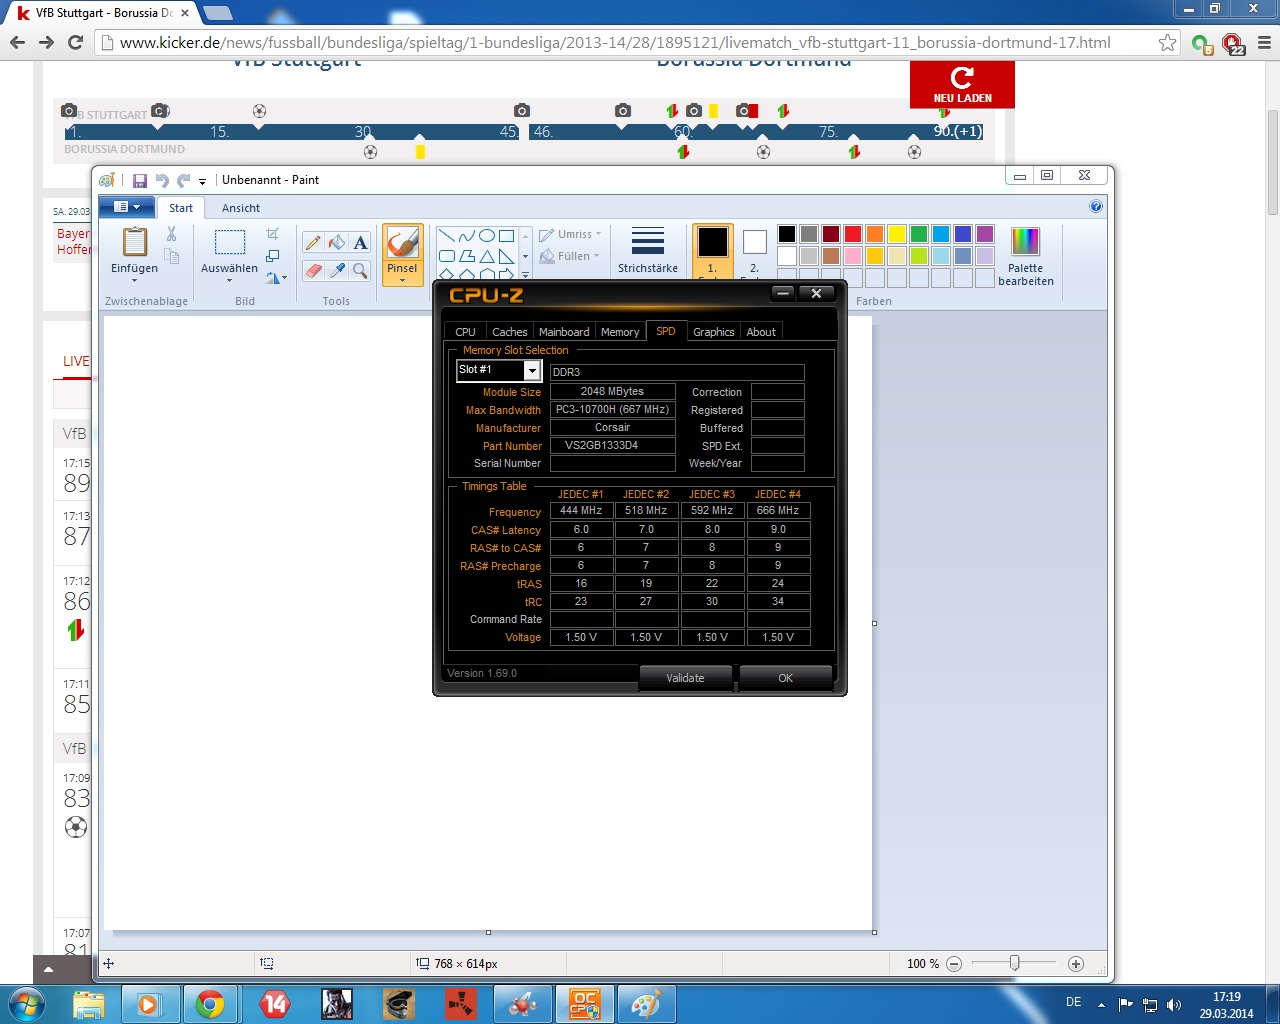Select the Eraser tool in Paint
1280x1024 pixels.
313,271
